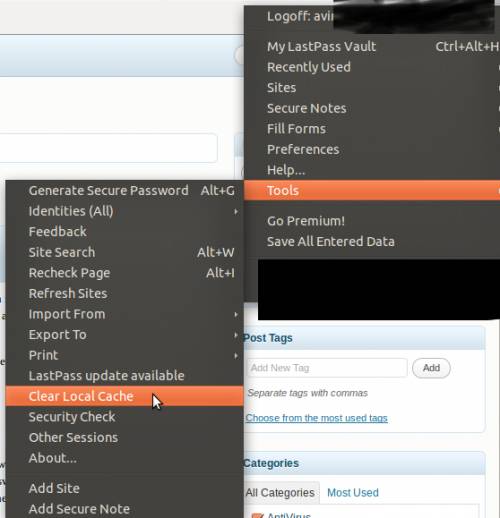Click Go Premium! in the menu
The image size is (500, 518).
pos(372,221)
